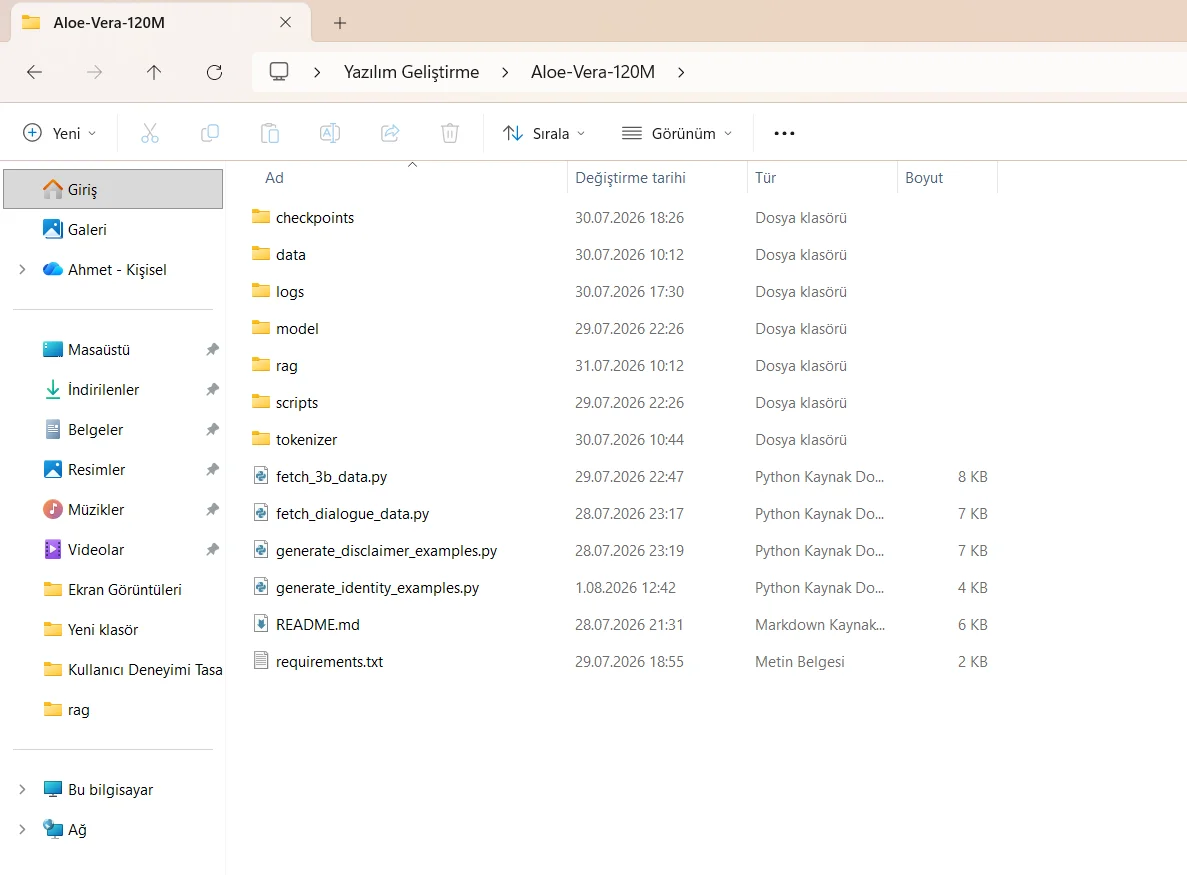Click the Paste clipboard icon
Screen dimensions: 1187x875
(x=269, y=133)
